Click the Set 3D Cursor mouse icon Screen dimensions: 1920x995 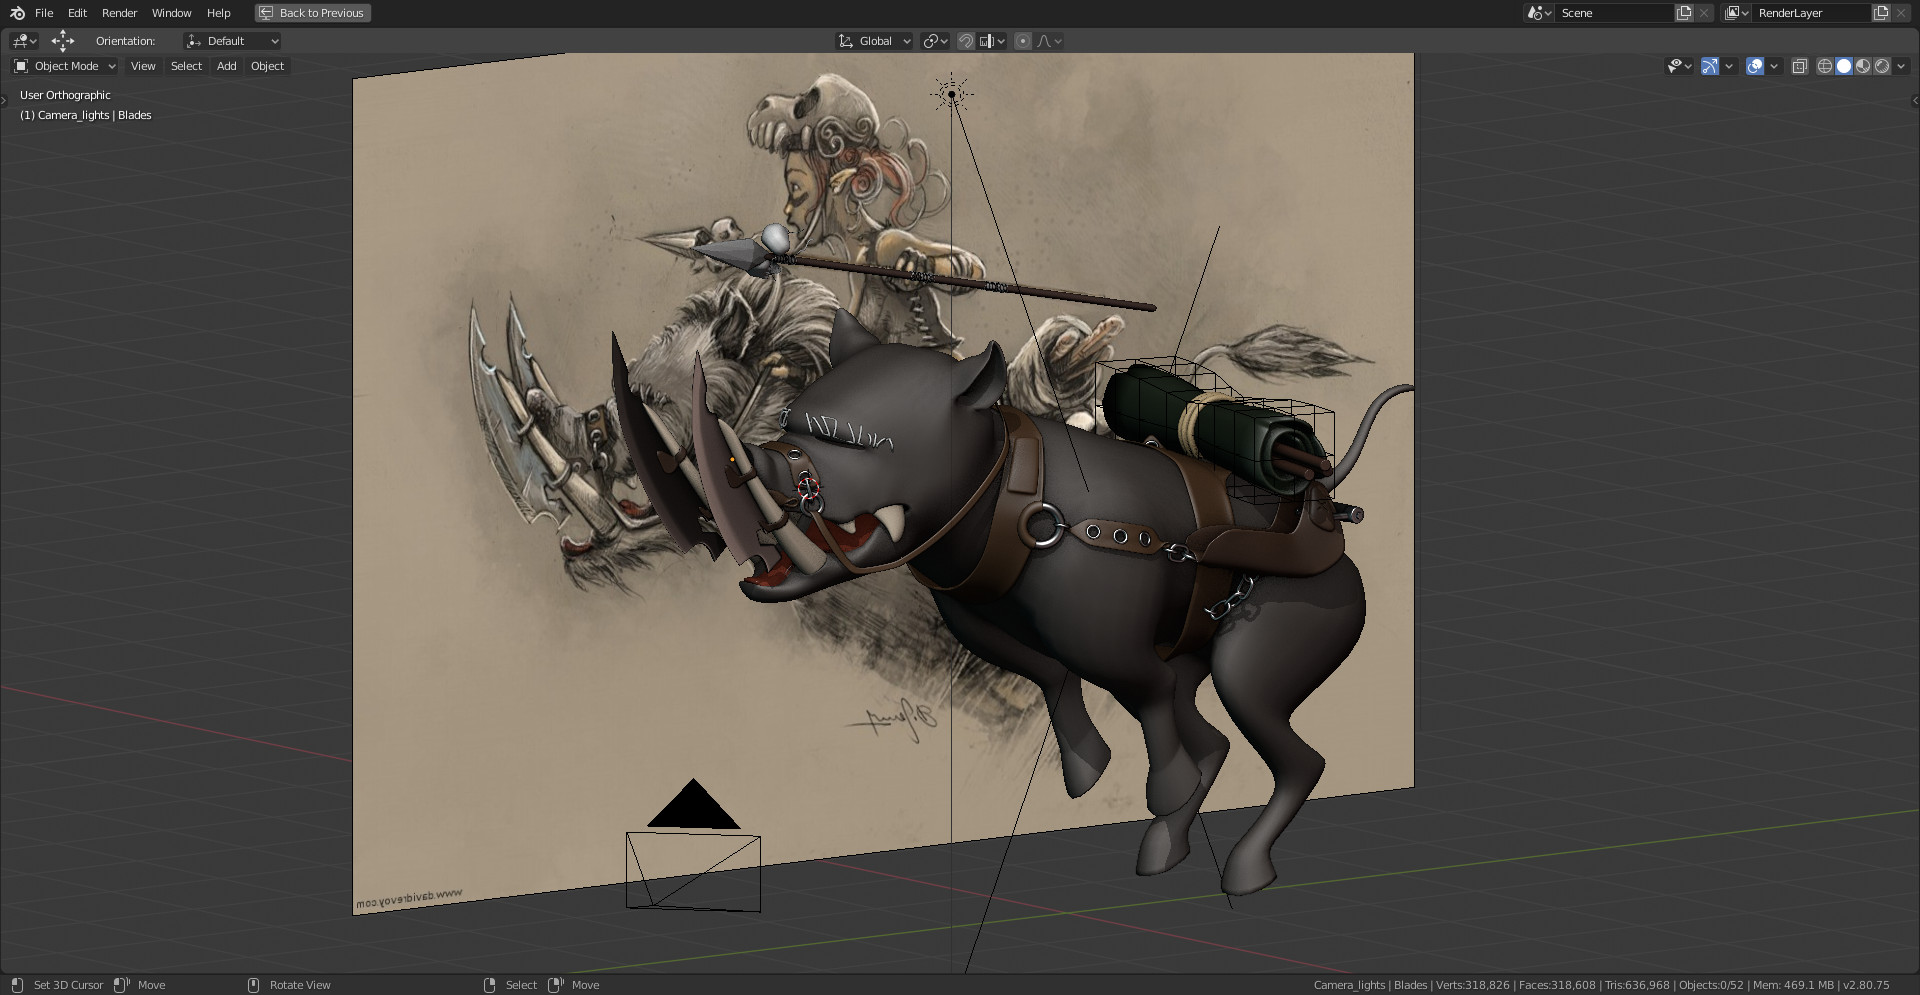point(17,985)
